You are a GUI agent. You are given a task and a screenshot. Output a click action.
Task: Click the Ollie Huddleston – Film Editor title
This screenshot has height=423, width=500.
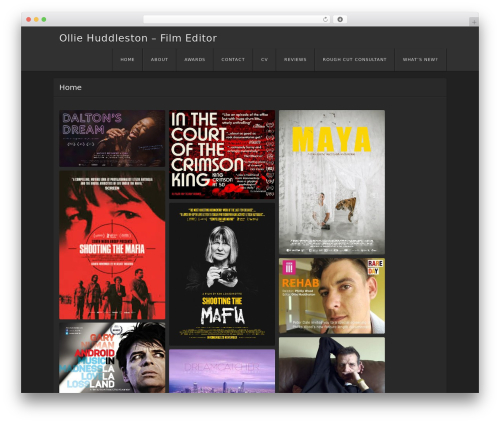pyautogui.click(x=138, y=38)
